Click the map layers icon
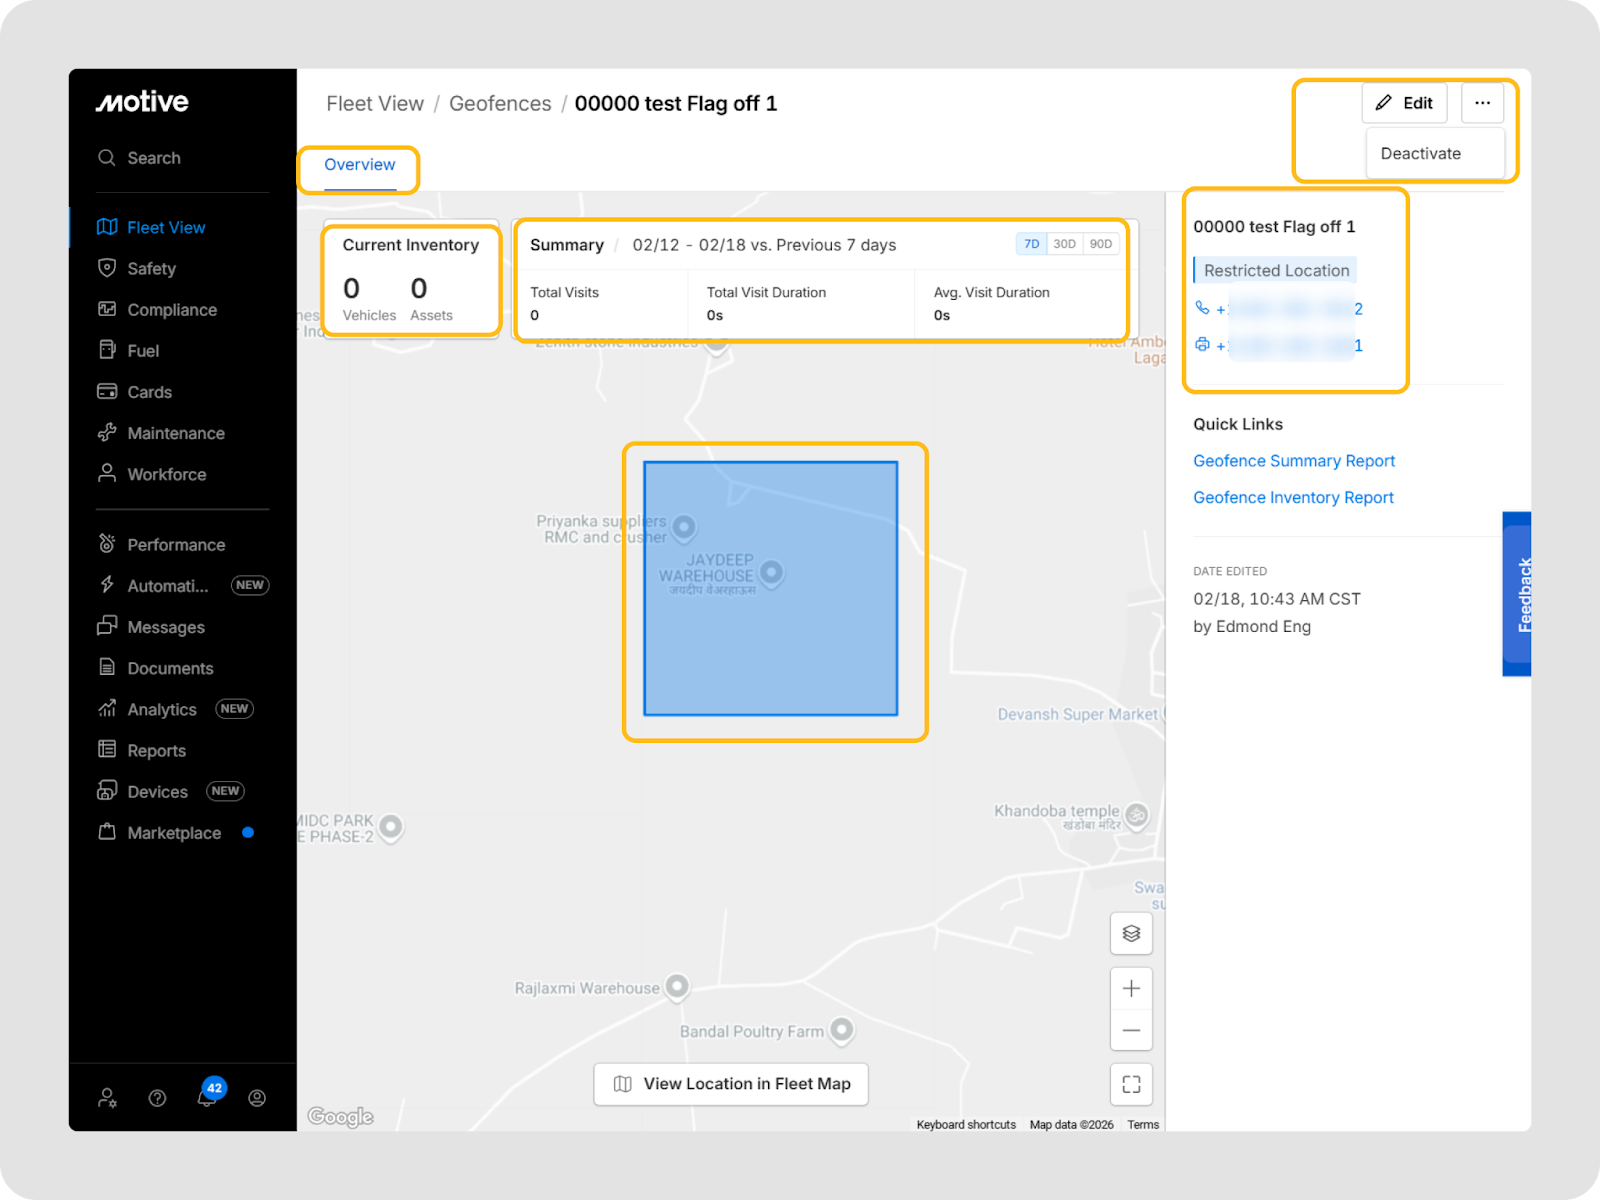Screen dimensions: 1600x1200 (1131, 933)
